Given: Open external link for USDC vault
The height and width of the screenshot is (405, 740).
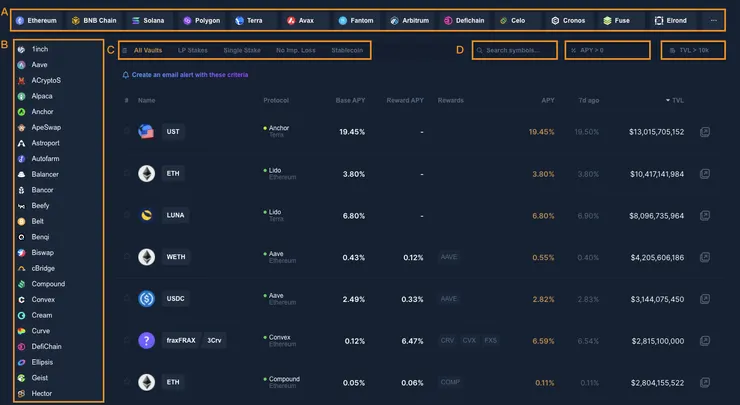Looking at the screenshot, I should (705, 299).
